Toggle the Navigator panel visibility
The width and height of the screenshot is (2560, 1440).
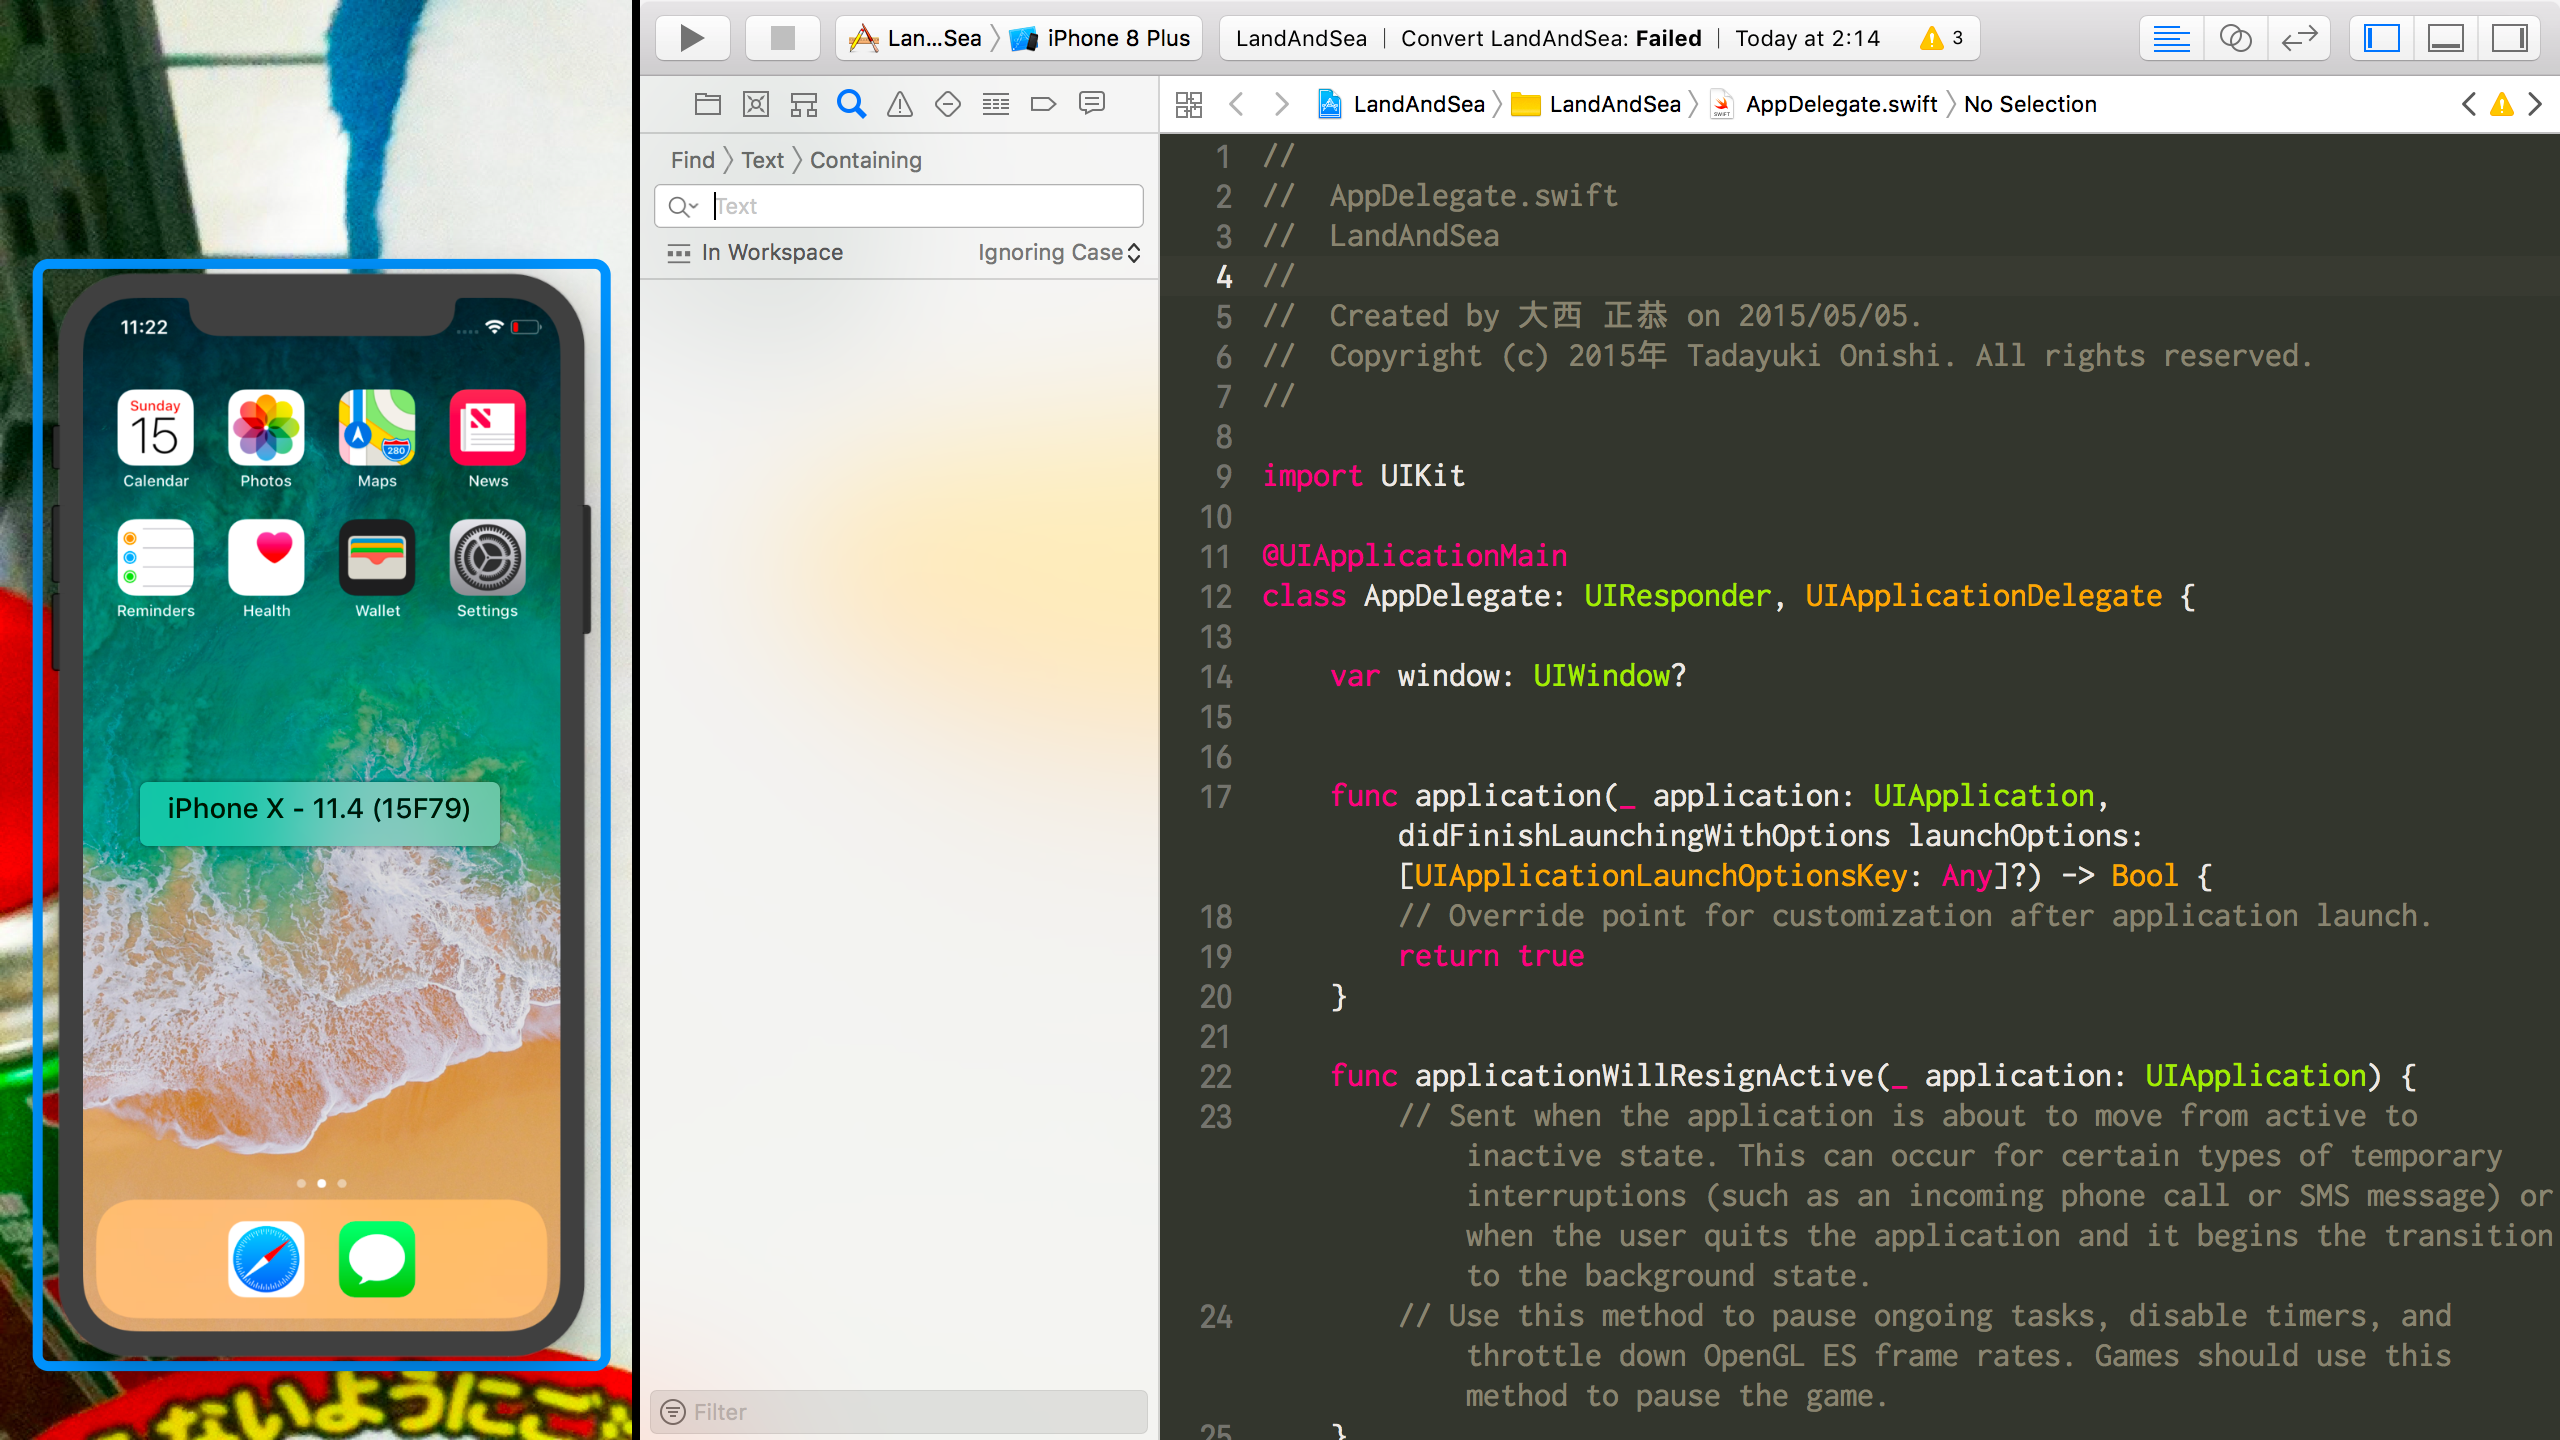[2382, 38]
